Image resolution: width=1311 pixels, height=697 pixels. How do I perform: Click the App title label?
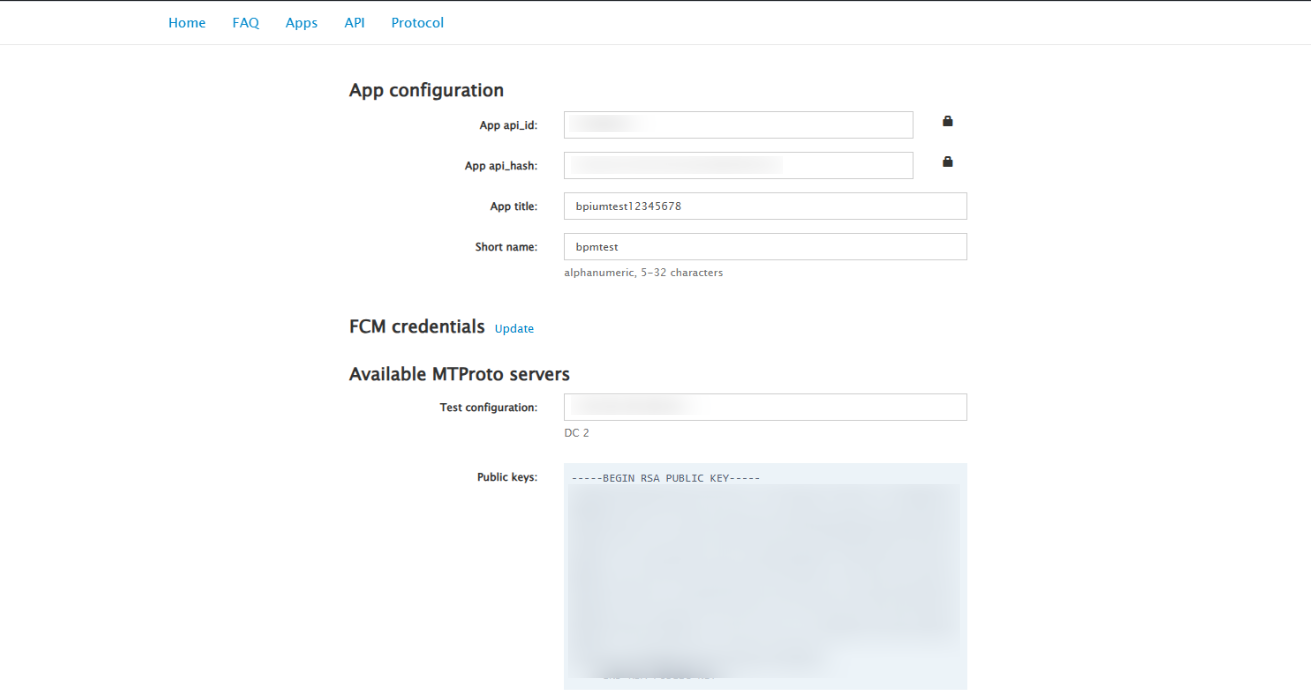coord(514,206)
